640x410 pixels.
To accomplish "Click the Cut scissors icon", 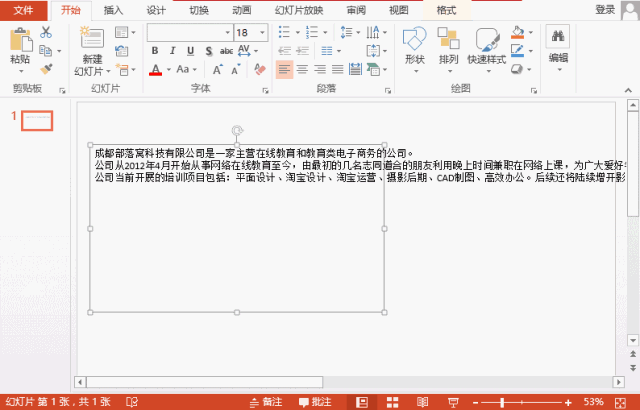I will (46, 32).
